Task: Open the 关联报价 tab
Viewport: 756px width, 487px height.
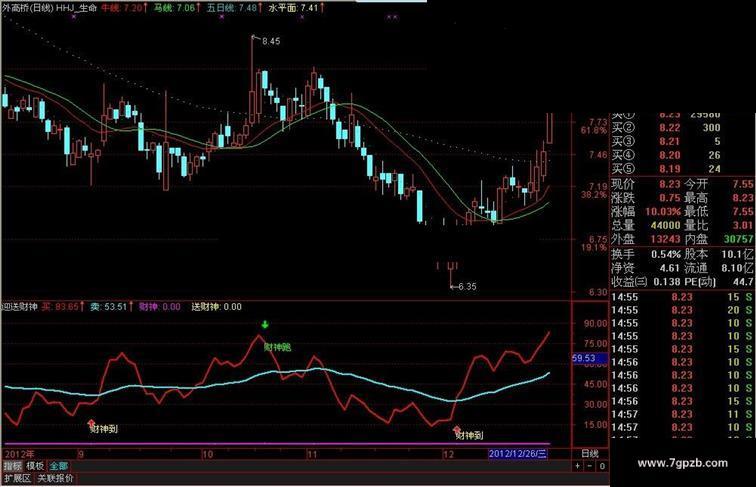Action: tap(55, 478)
